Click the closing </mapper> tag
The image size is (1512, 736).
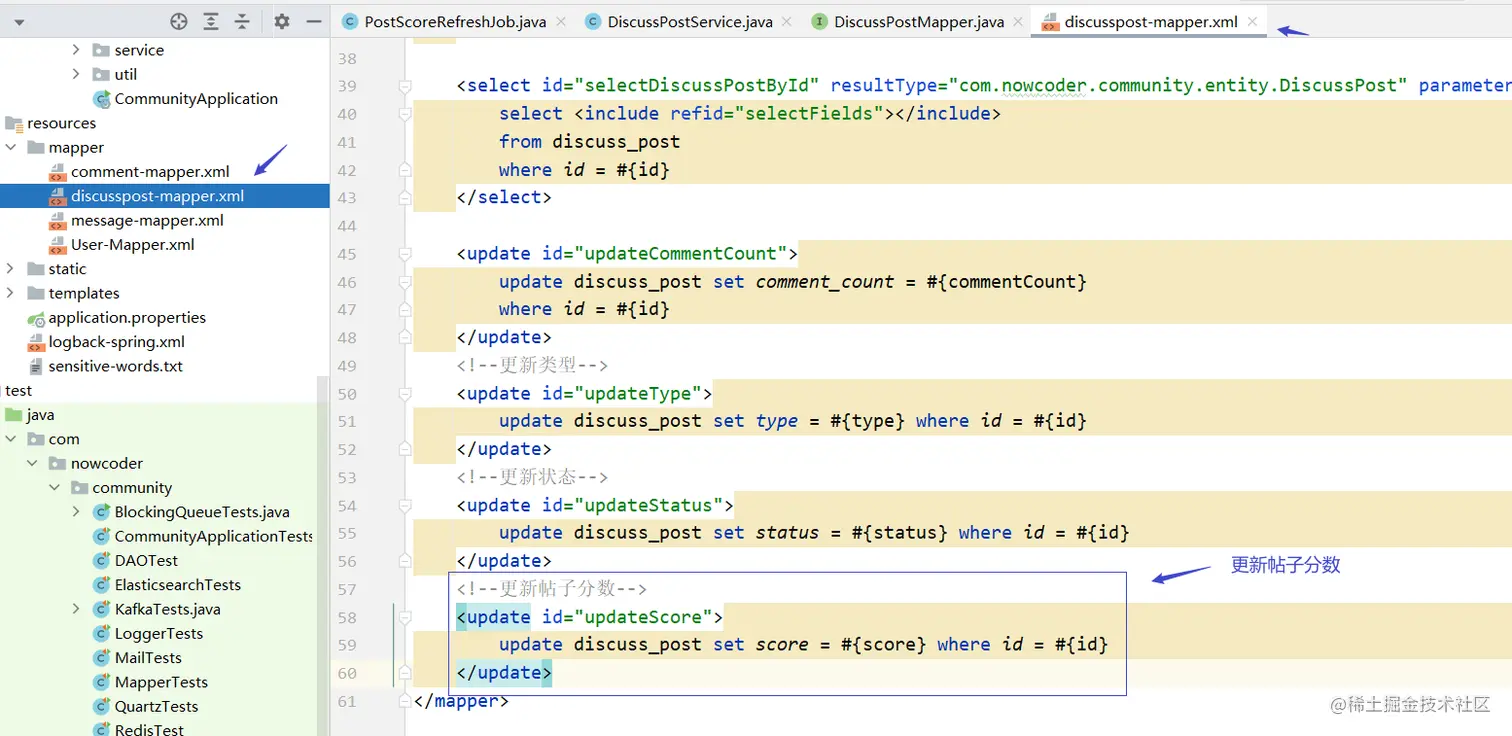point(461,701)
